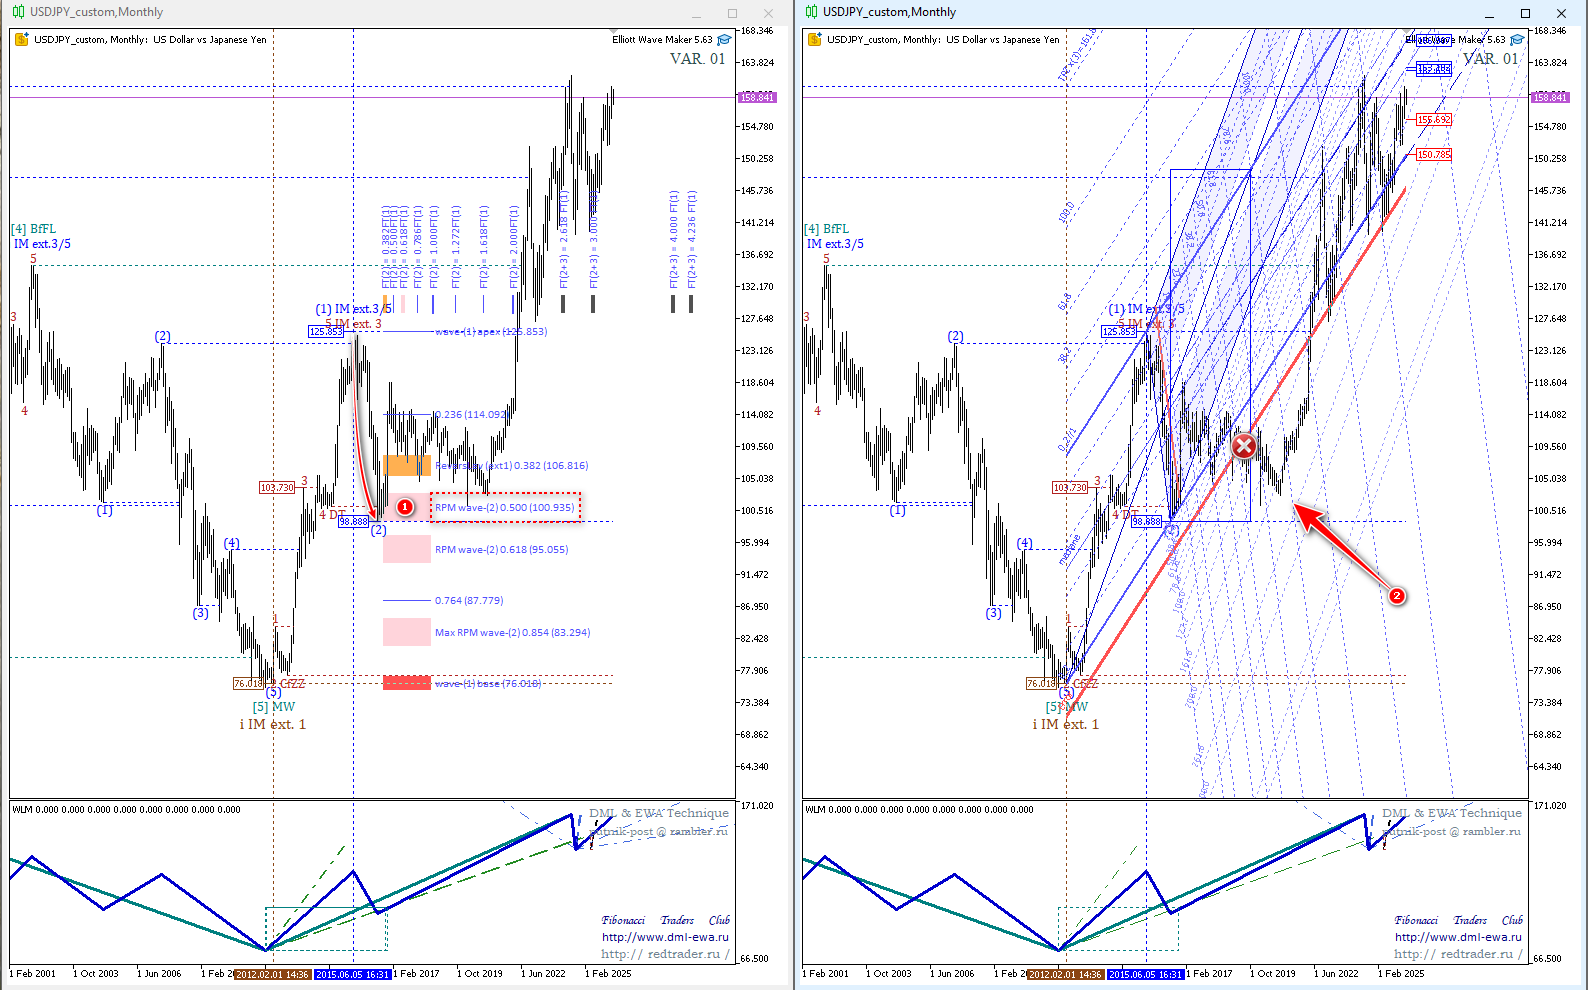Click the candlestick icon in left window title
This screenshot has width=1588, height=990.
tap(18, 12)
